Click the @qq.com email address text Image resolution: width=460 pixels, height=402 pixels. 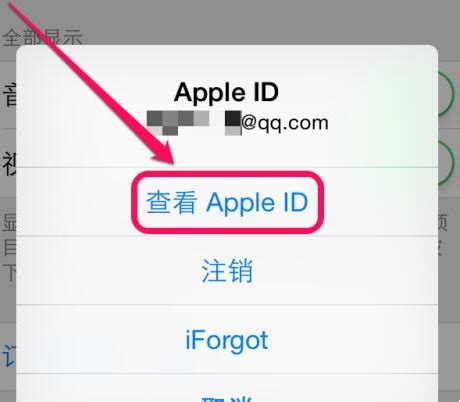(285, 123)
